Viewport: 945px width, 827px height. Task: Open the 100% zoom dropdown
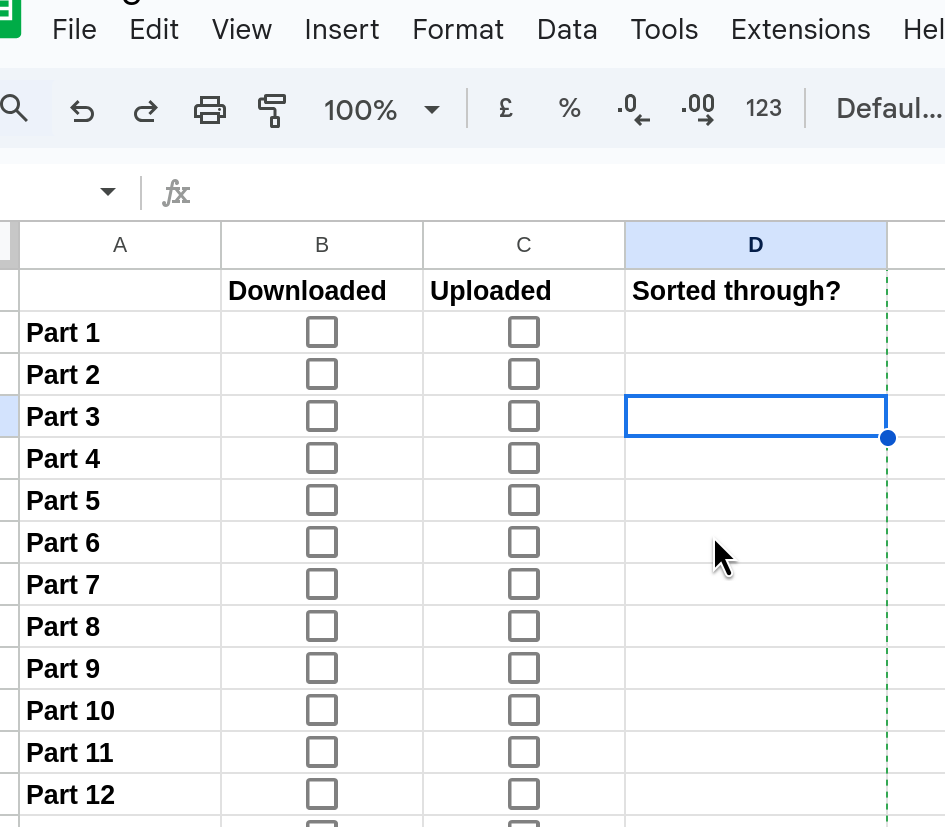pyautogui.click(x=381, y=110)
